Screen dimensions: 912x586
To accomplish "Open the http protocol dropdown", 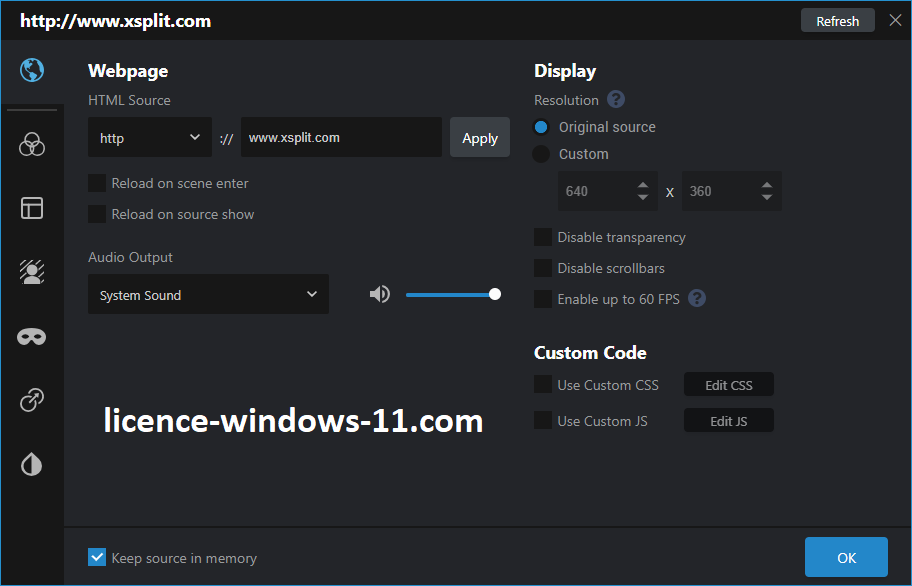I will tap(150, 138).
